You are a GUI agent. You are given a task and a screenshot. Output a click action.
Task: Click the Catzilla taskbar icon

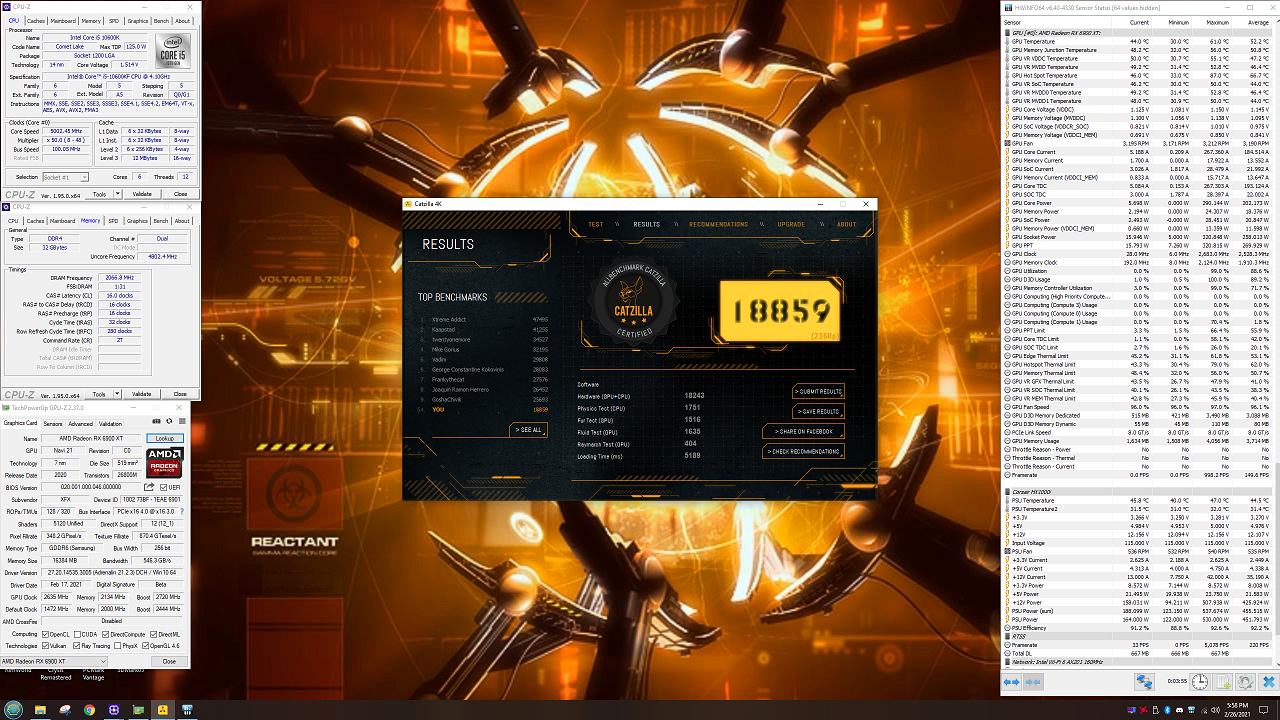[x=163, y=710]
